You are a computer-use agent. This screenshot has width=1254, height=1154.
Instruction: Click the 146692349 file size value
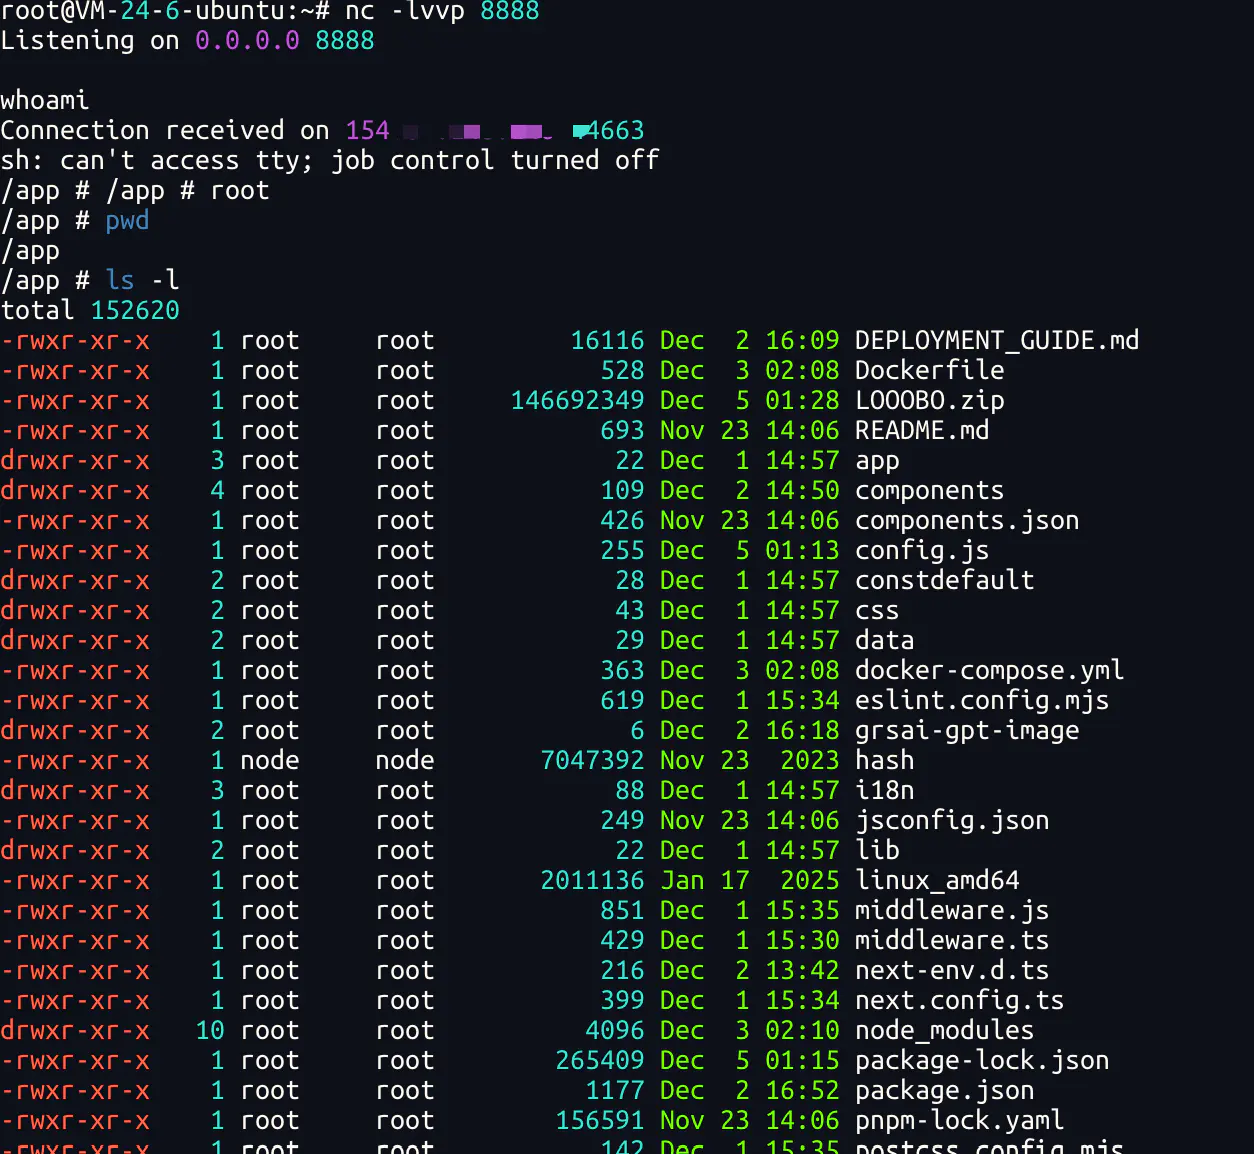point(577,401)
